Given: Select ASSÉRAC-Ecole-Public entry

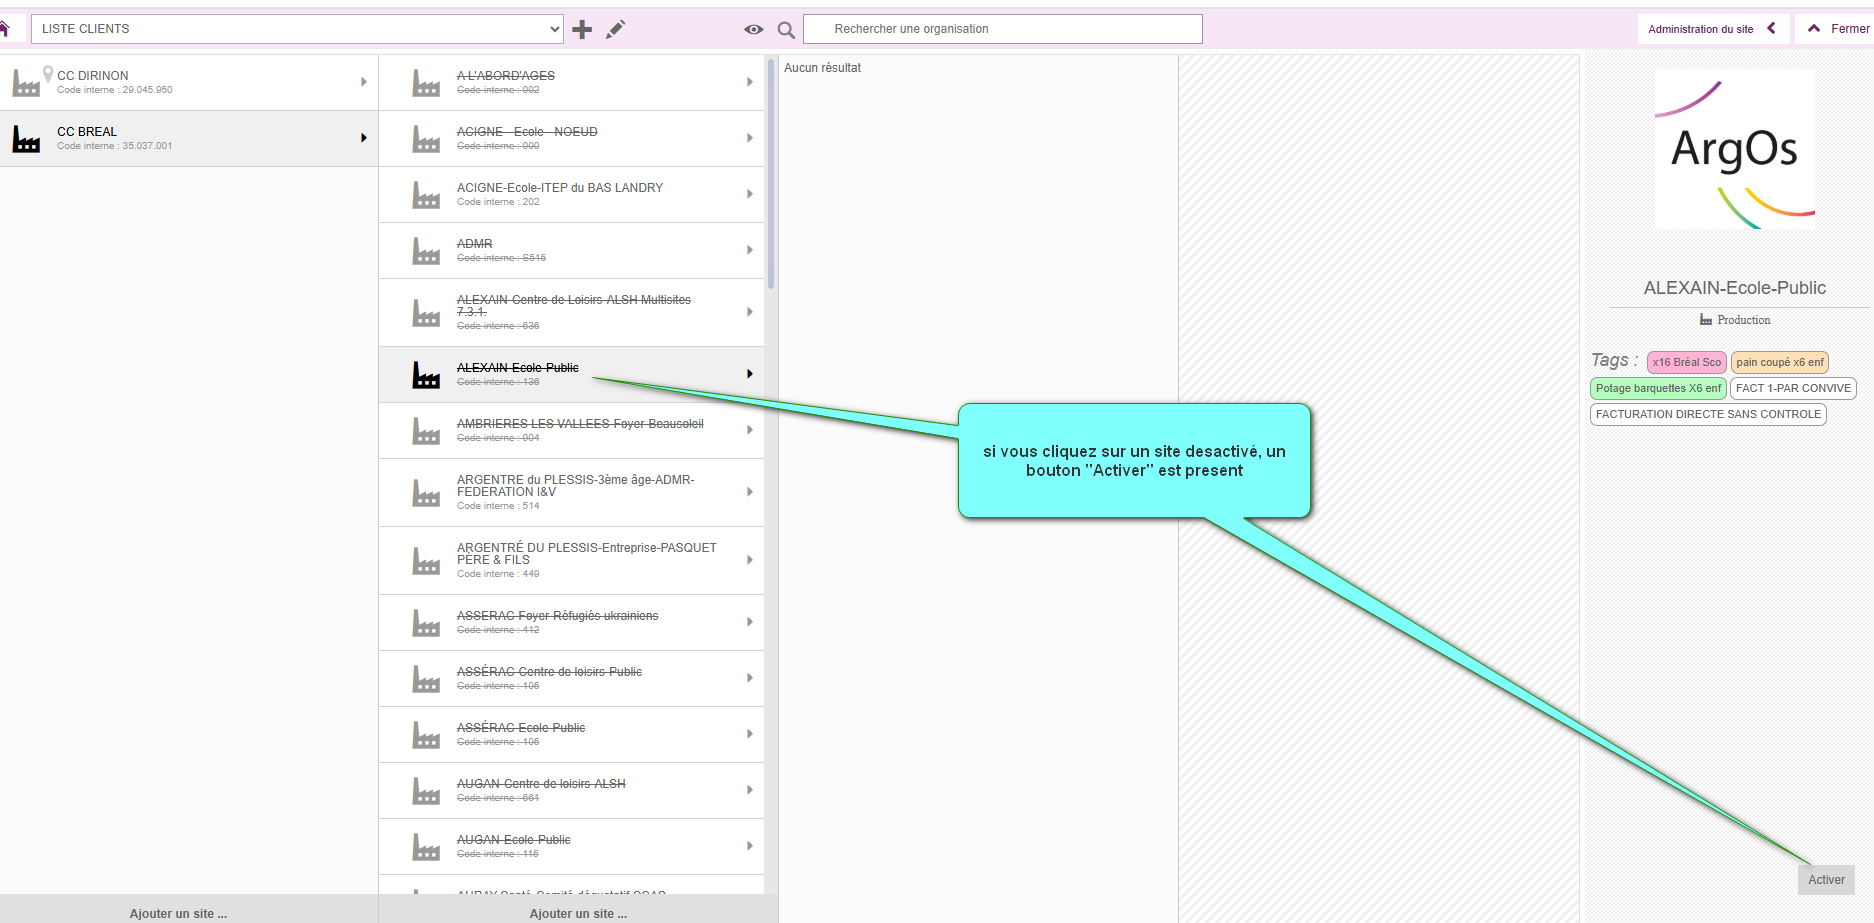Looking at the screenshot, I should [571, 734].
